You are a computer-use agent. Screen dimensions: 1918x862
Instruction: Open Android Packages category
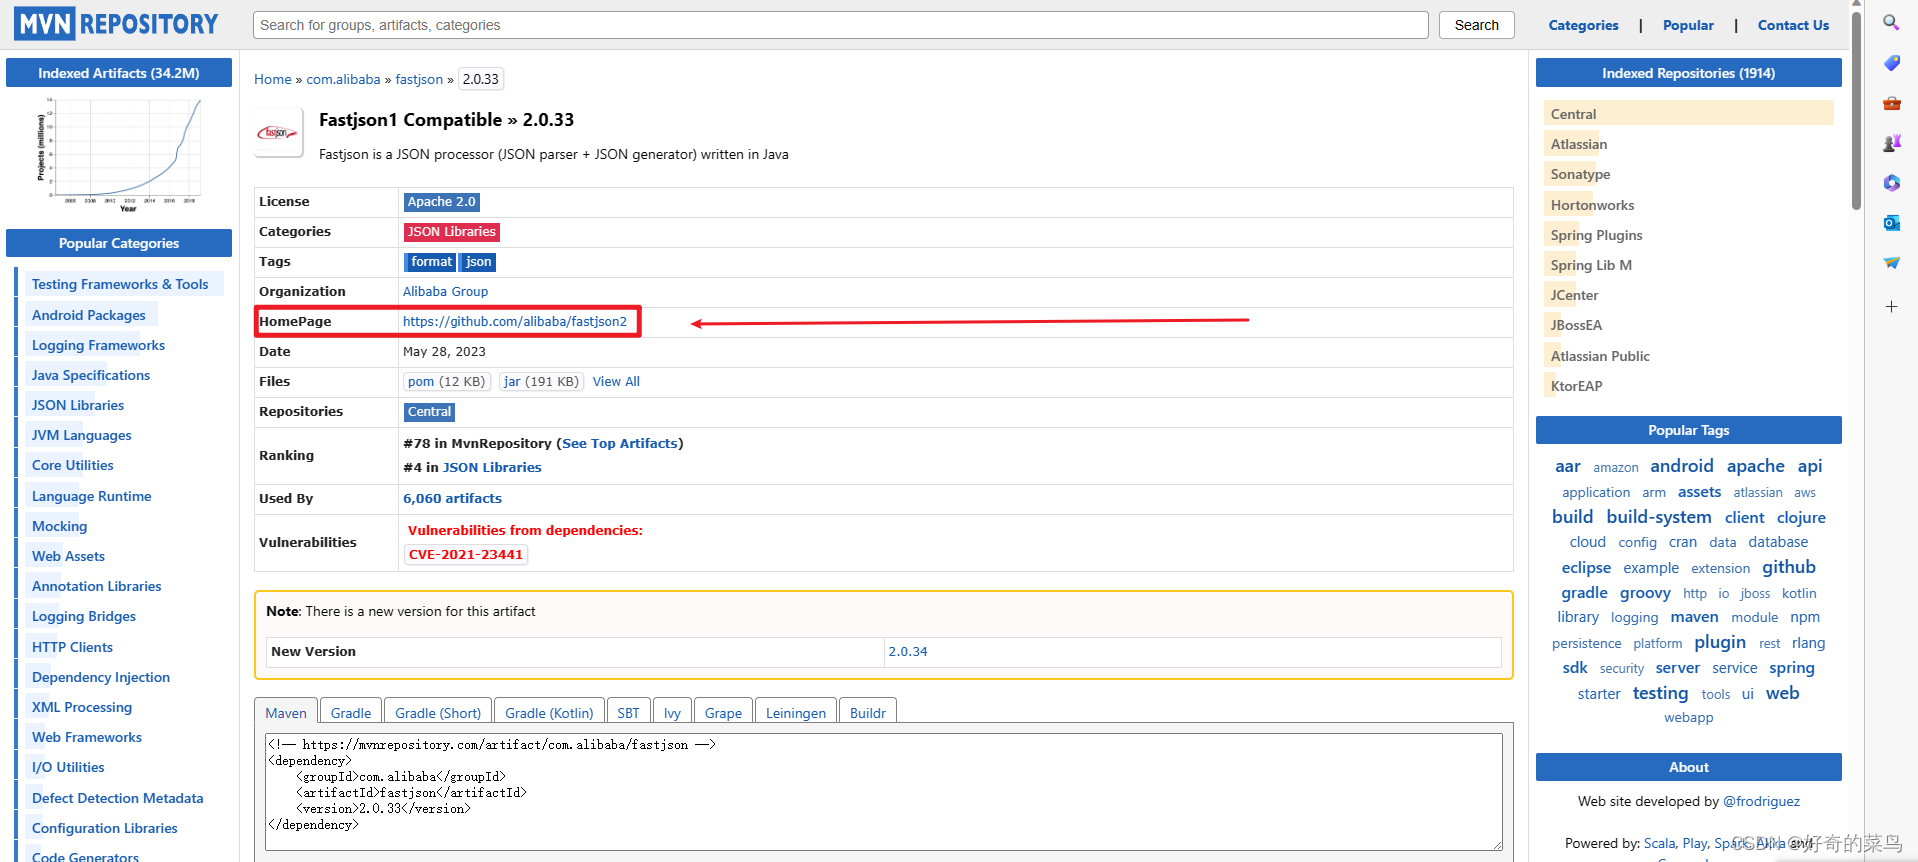[x=89, y=316]
